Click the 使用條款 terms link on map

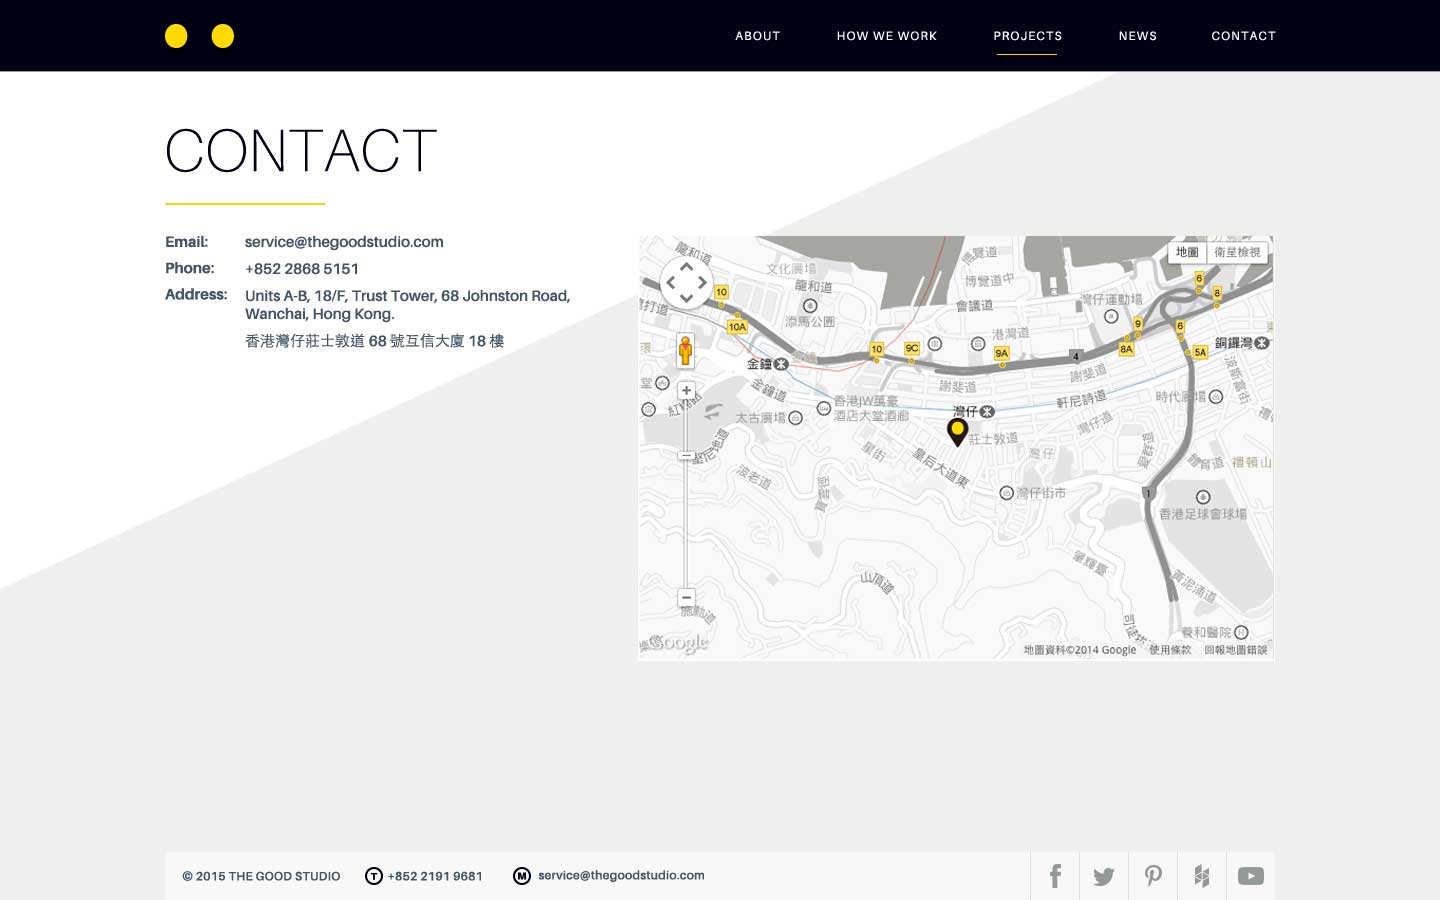1169,650
